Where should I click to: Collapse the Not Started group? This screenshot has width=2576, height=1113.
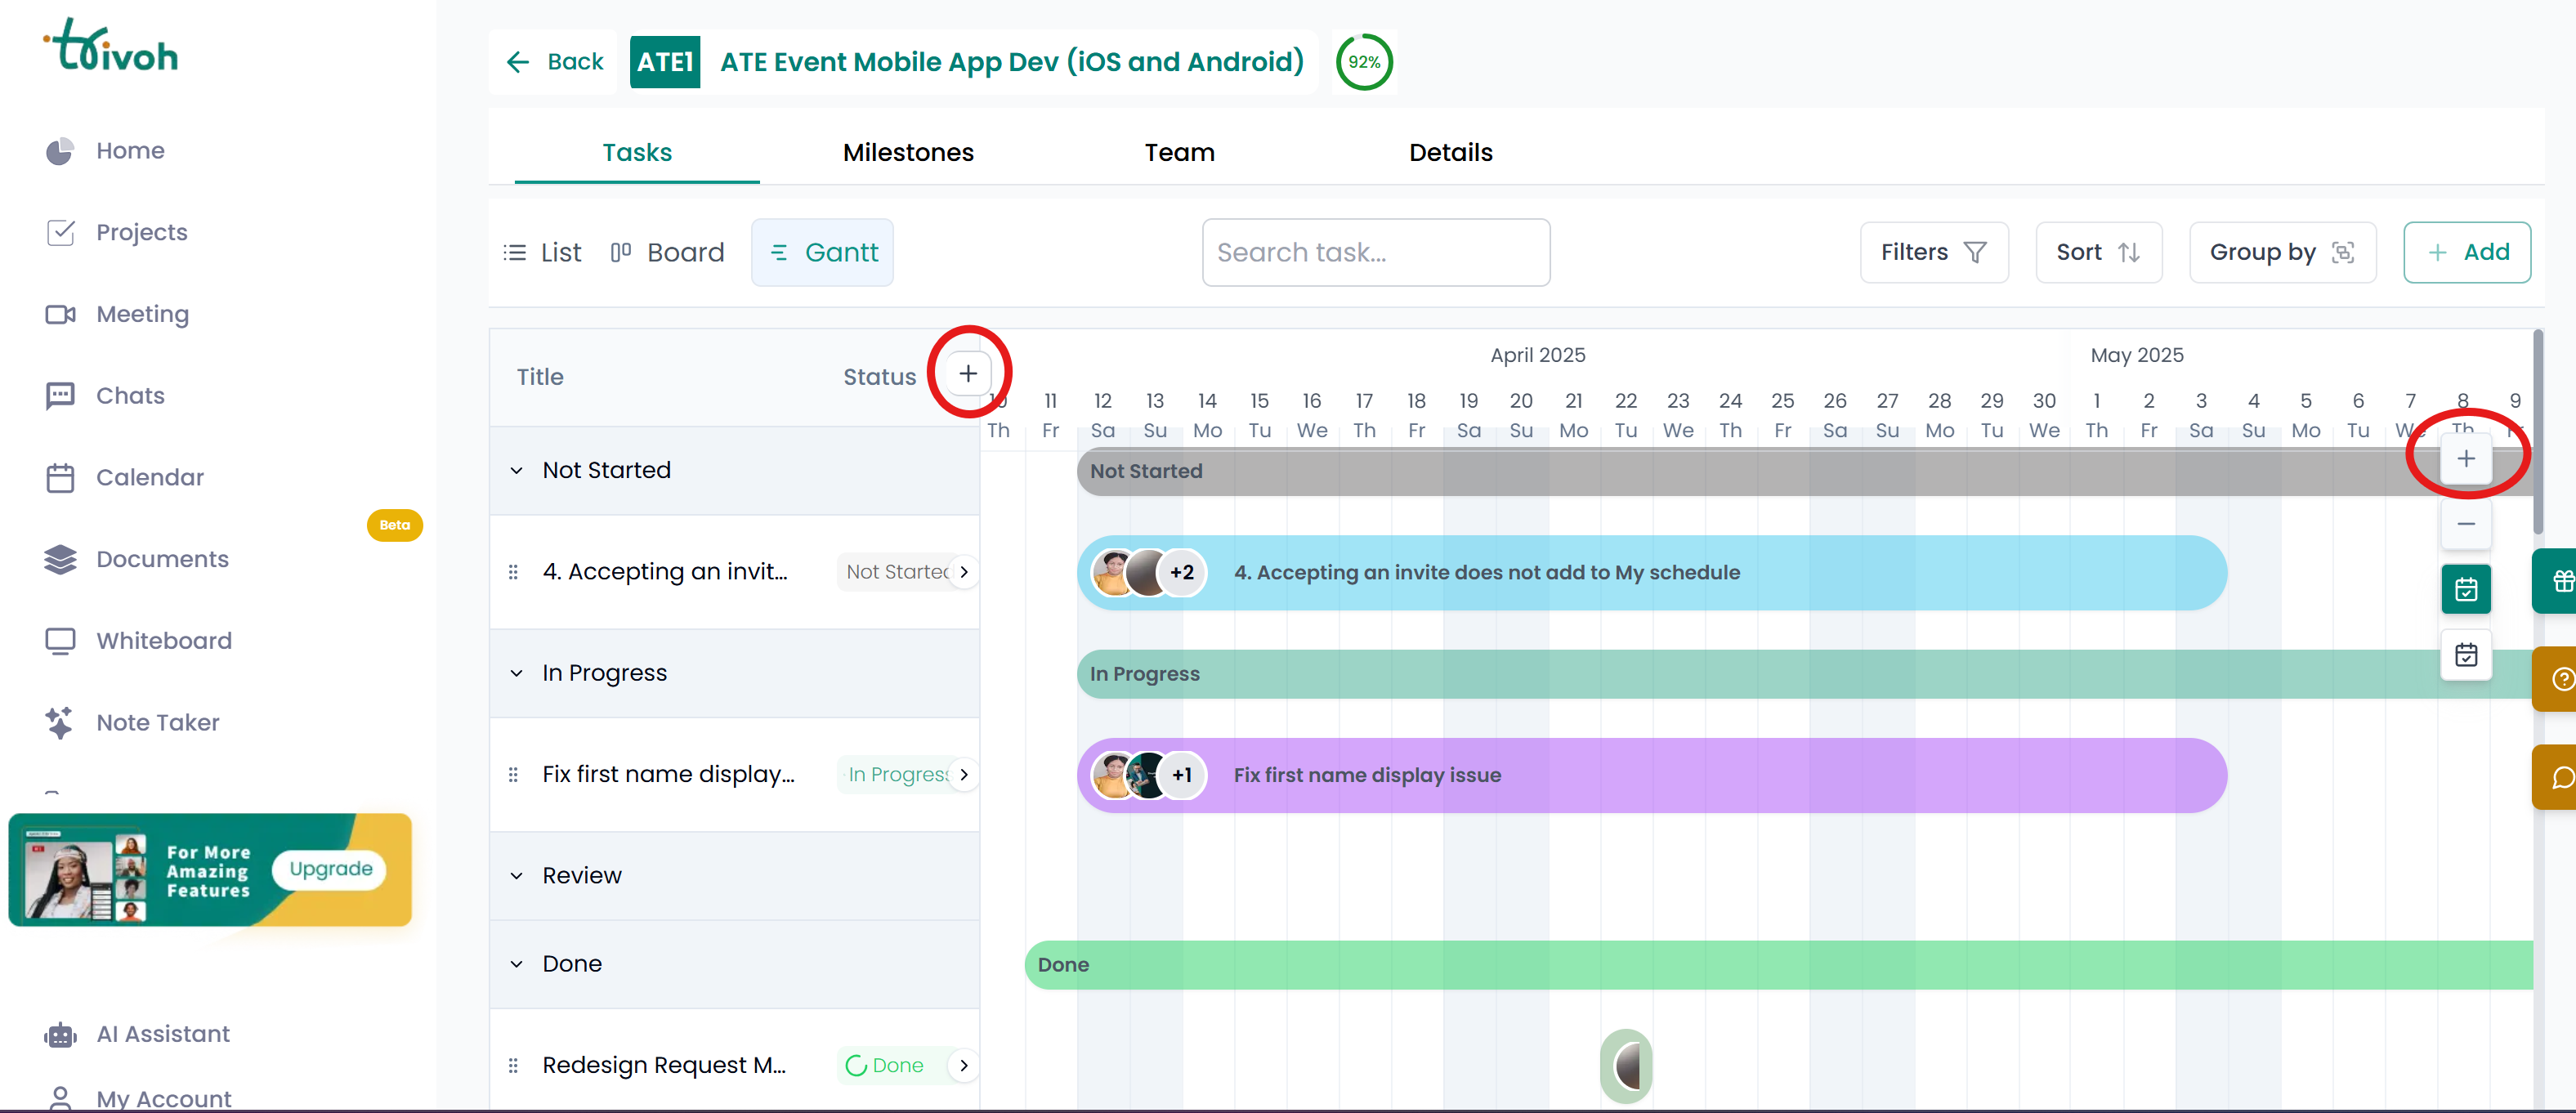(517, 470)
